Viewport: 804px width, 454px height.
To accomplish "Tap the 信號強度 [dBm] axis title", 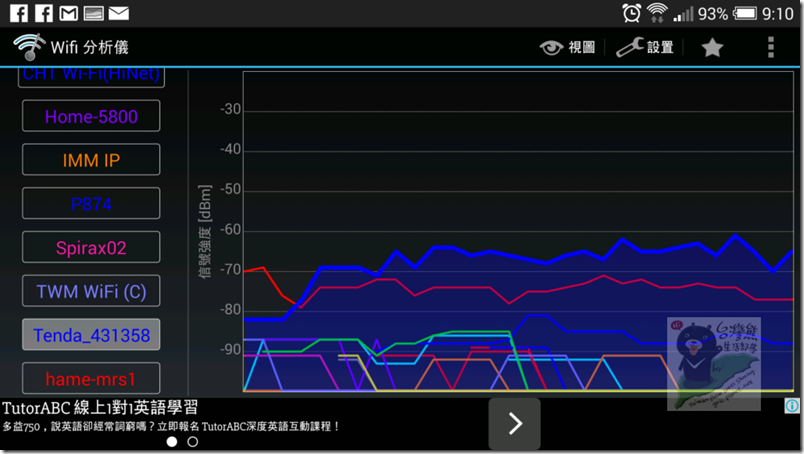I will [205, 231].
